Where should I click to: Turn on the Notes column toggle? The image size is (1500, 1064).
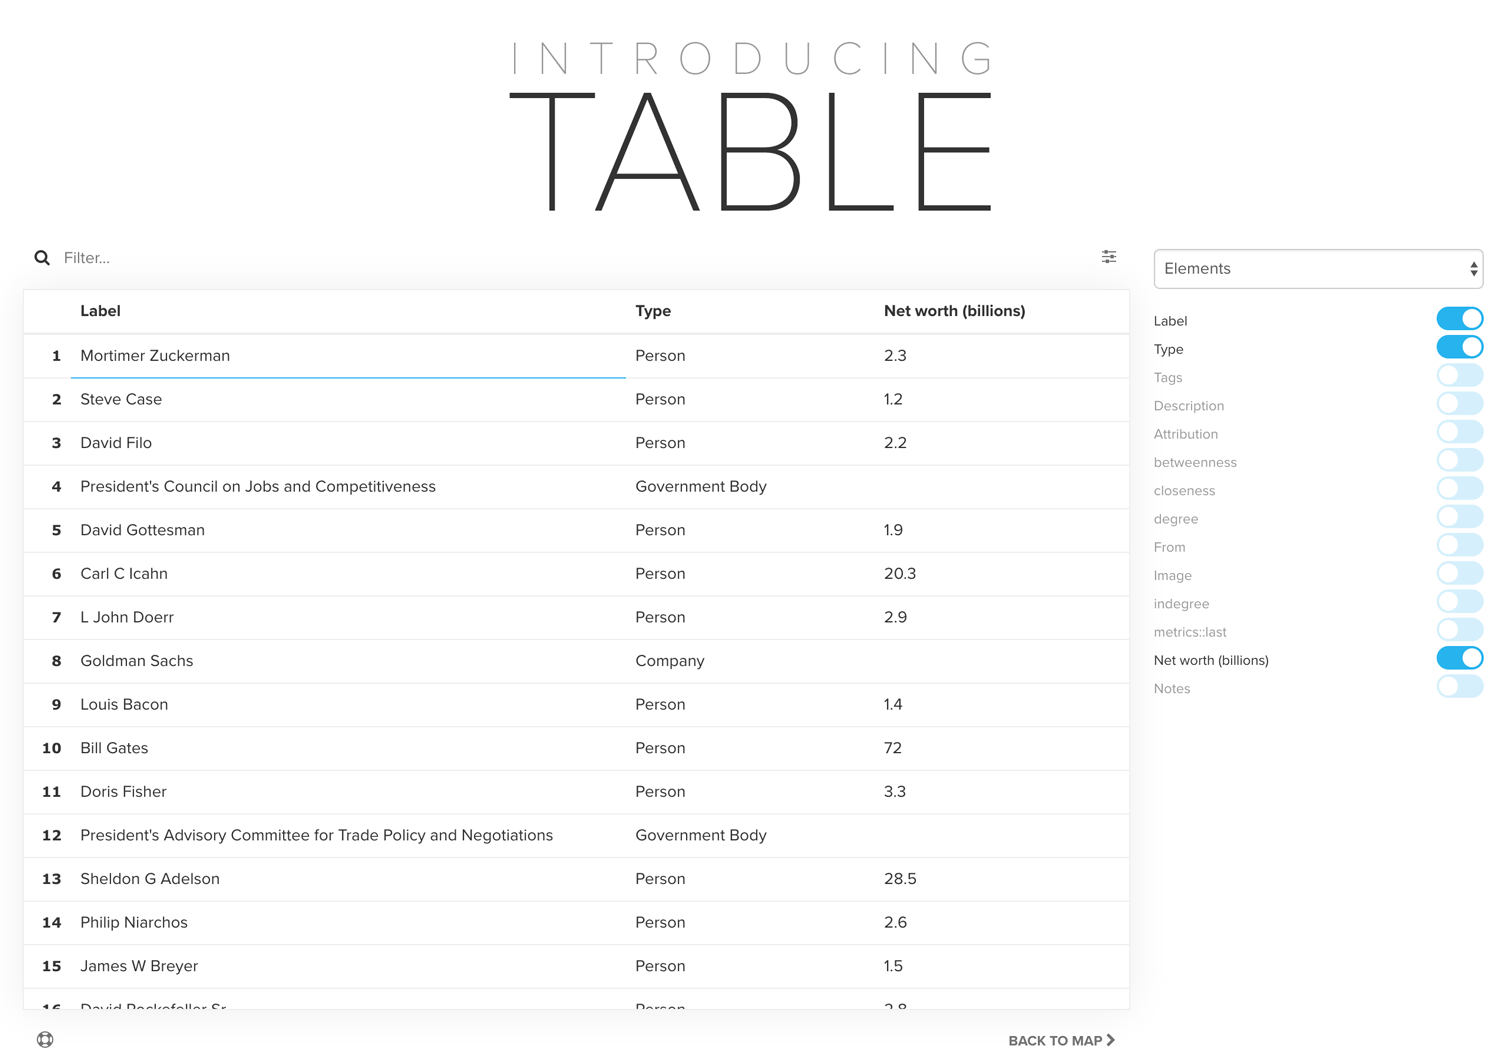tap(1459, 687)
